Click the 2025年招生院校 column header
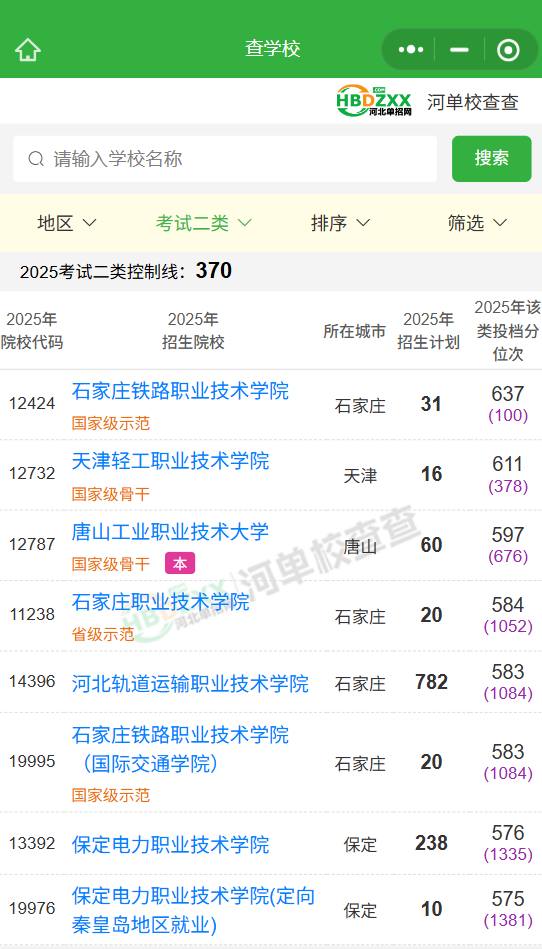This screenshot has height=949, width=542. [x=193, y=331]
